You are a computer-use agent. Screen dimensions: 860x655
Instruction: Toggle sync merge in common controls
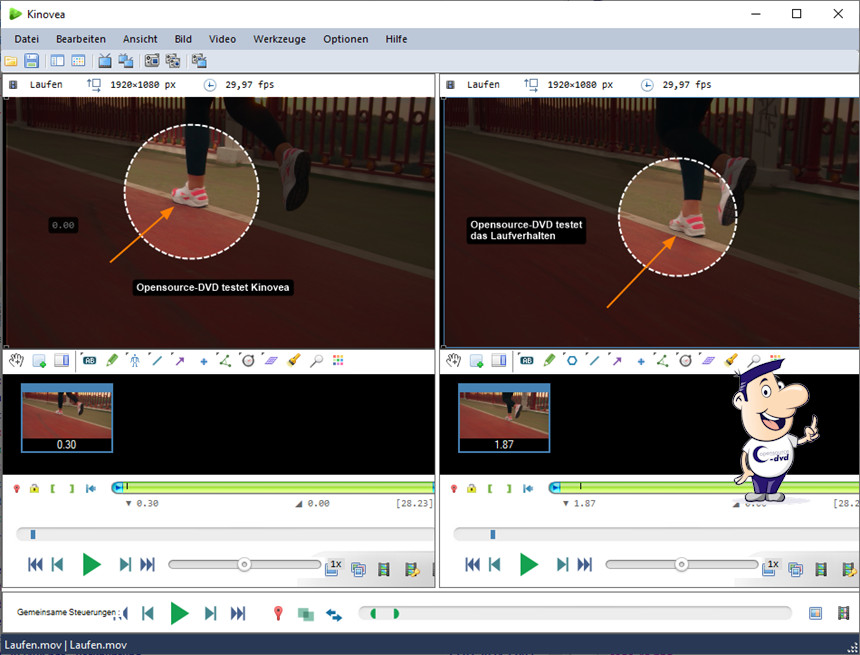(306, 614)
